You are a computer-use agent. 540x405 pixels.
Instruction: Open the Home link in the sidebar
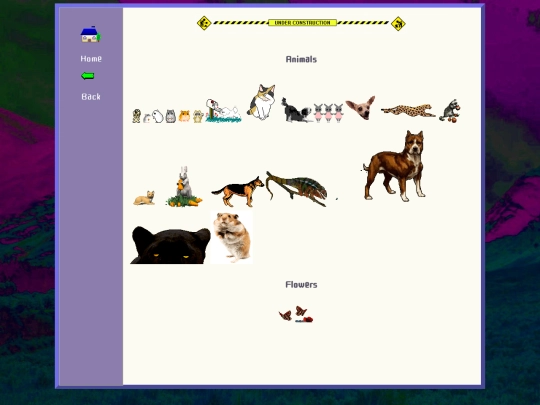(x=91, y=59)
